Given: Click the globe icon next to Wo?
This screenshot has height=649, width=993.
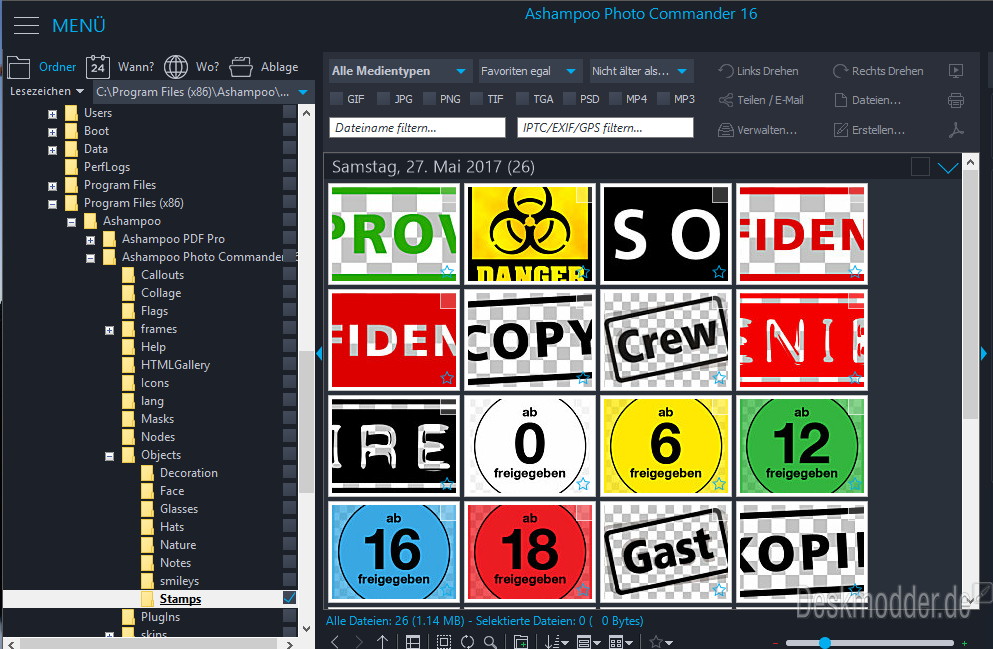Looking at the screenshot, I should [175, 66].
